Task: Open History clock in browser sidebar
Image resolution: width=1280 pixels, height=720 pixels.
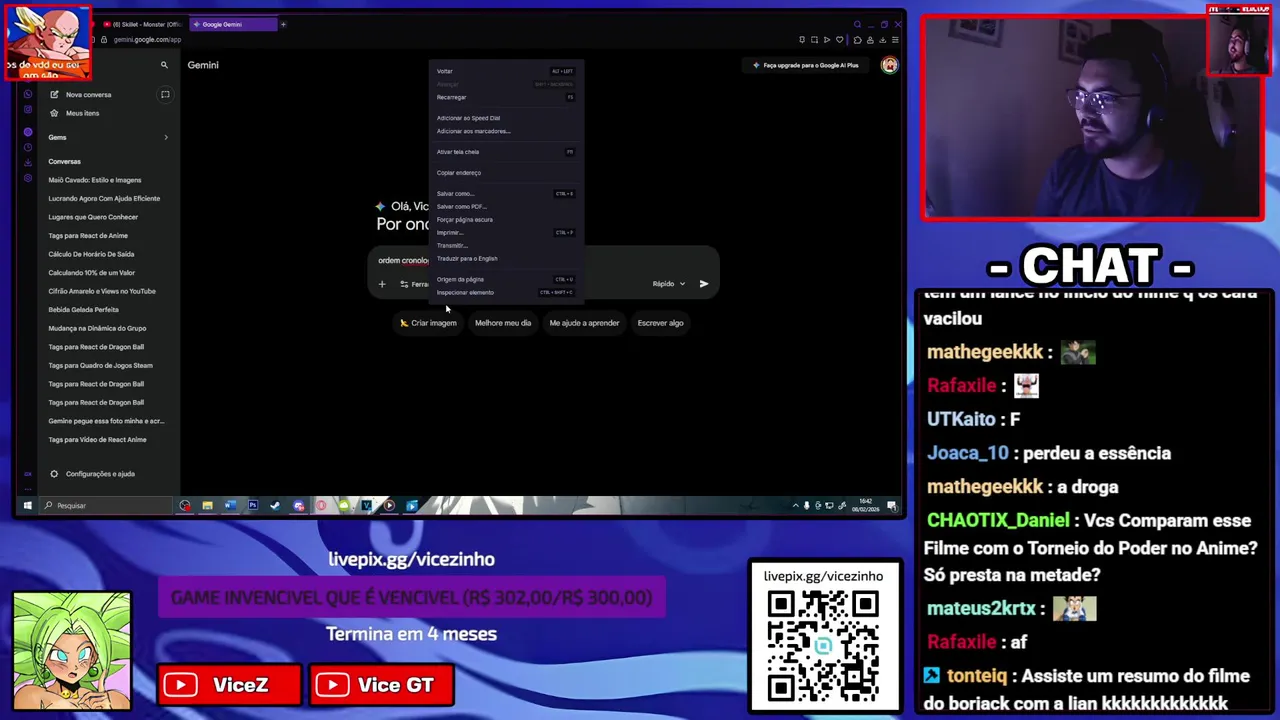Action: 28,147
